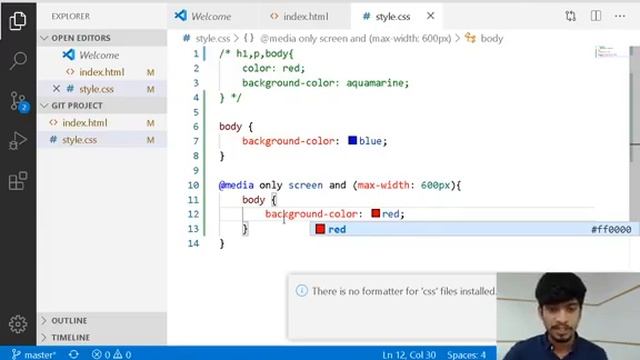The width and height of the screenshot is (640, 360).
Task: Click line number 6 in the gutter
Action: 196,127
